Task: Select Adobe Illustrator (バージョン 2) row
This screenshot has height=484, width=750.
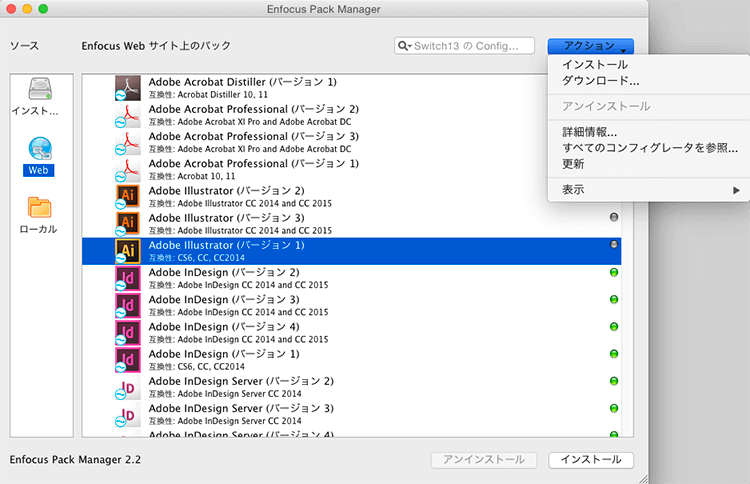Action: click(352, 197)
